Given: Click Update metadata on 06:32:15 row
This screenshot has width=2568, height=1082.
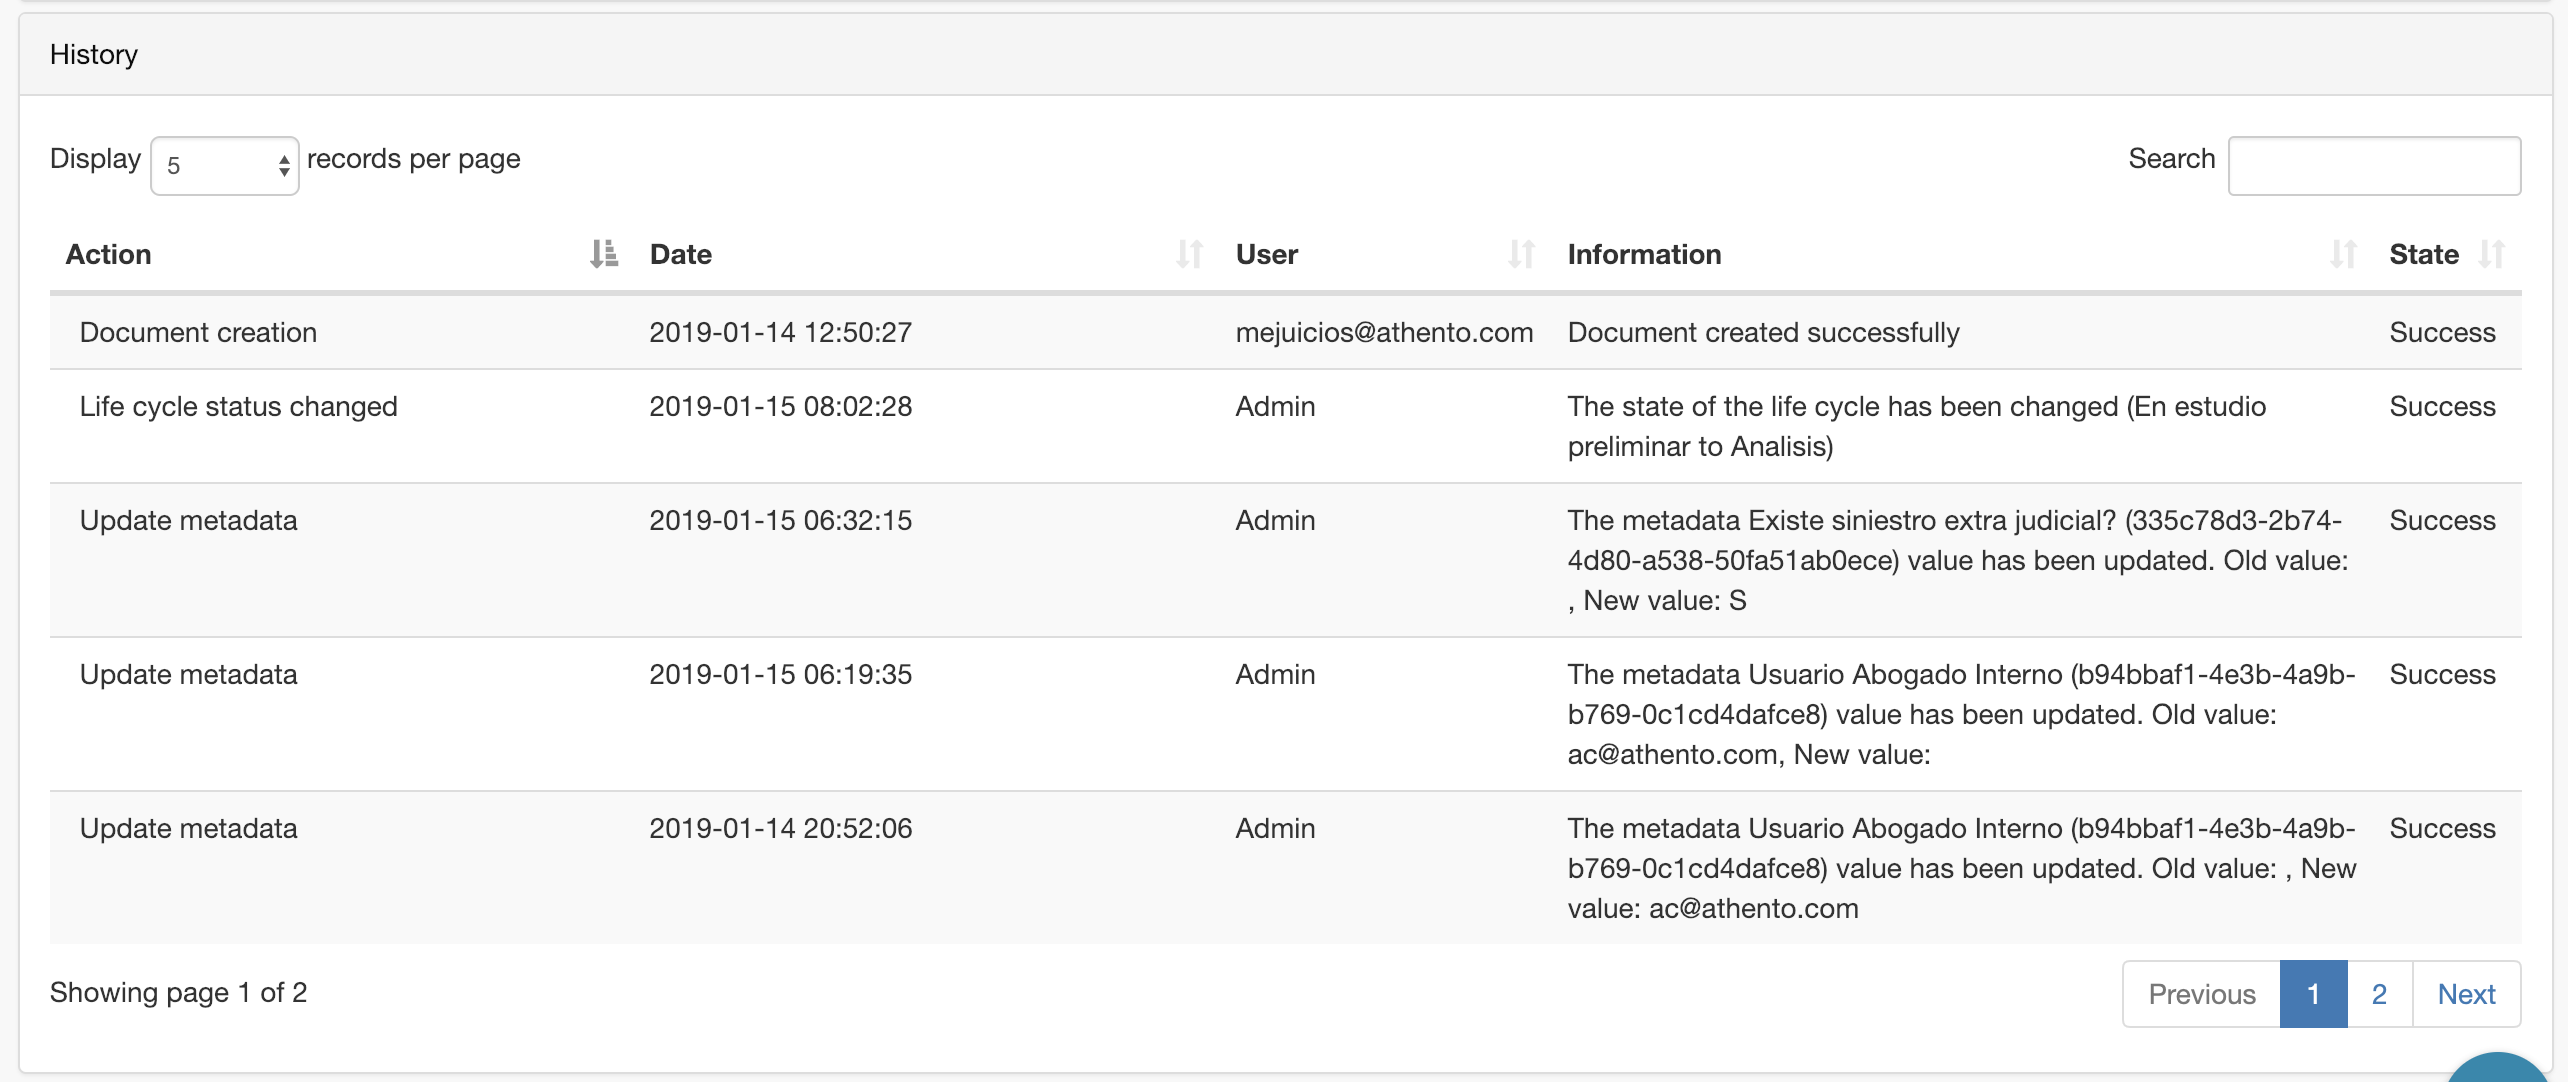Looking at the screenshot, I should tap(188, 520).
